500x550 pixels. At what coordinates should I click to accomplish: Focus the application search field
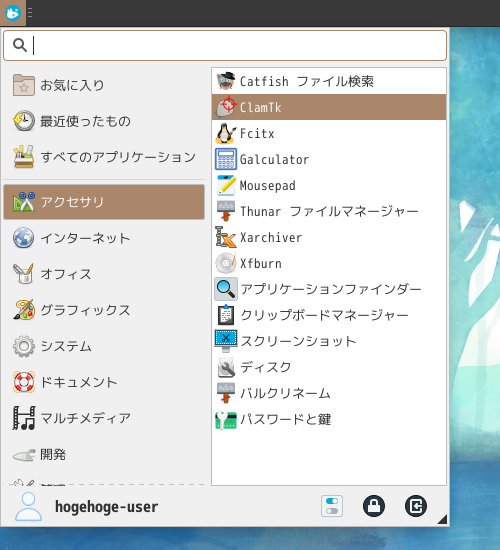pos(225,46)
